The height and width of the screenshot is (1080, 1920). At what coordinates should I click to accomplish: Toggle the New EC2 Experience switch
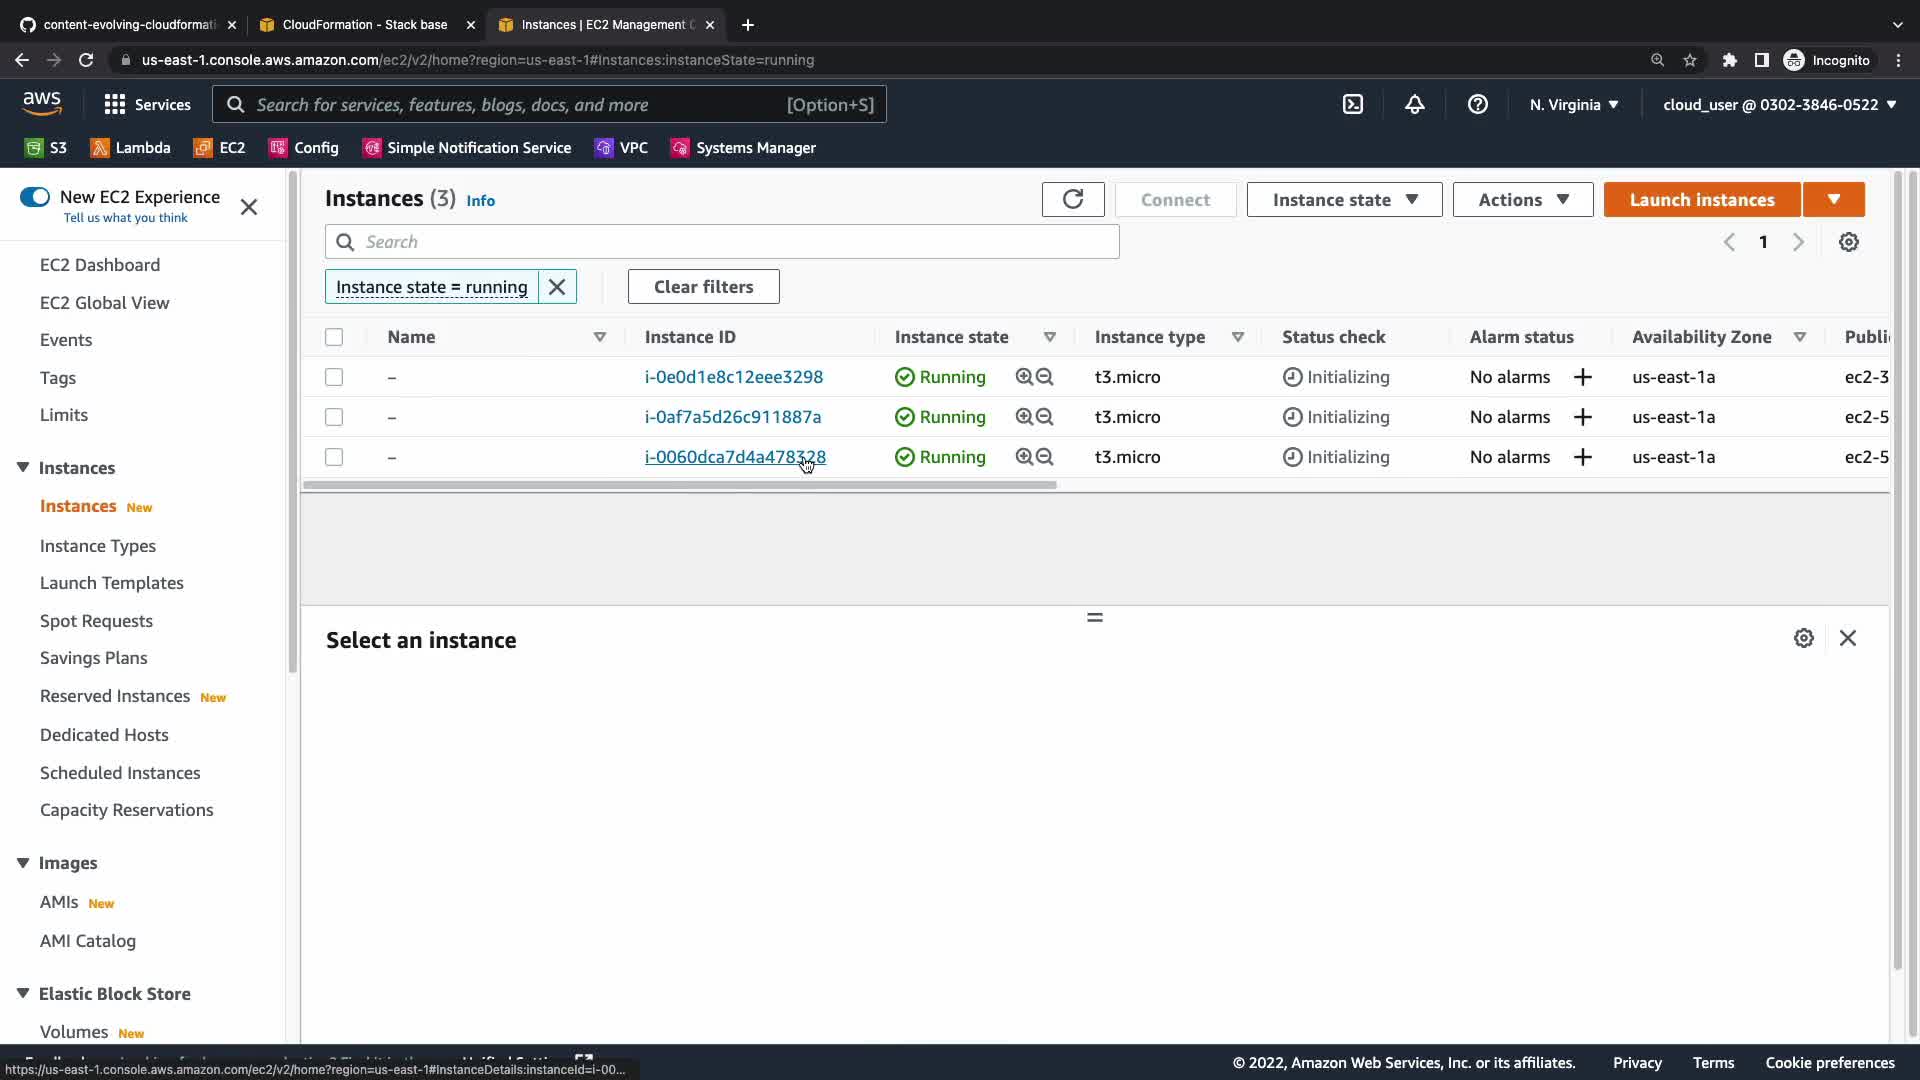(35, 197)
